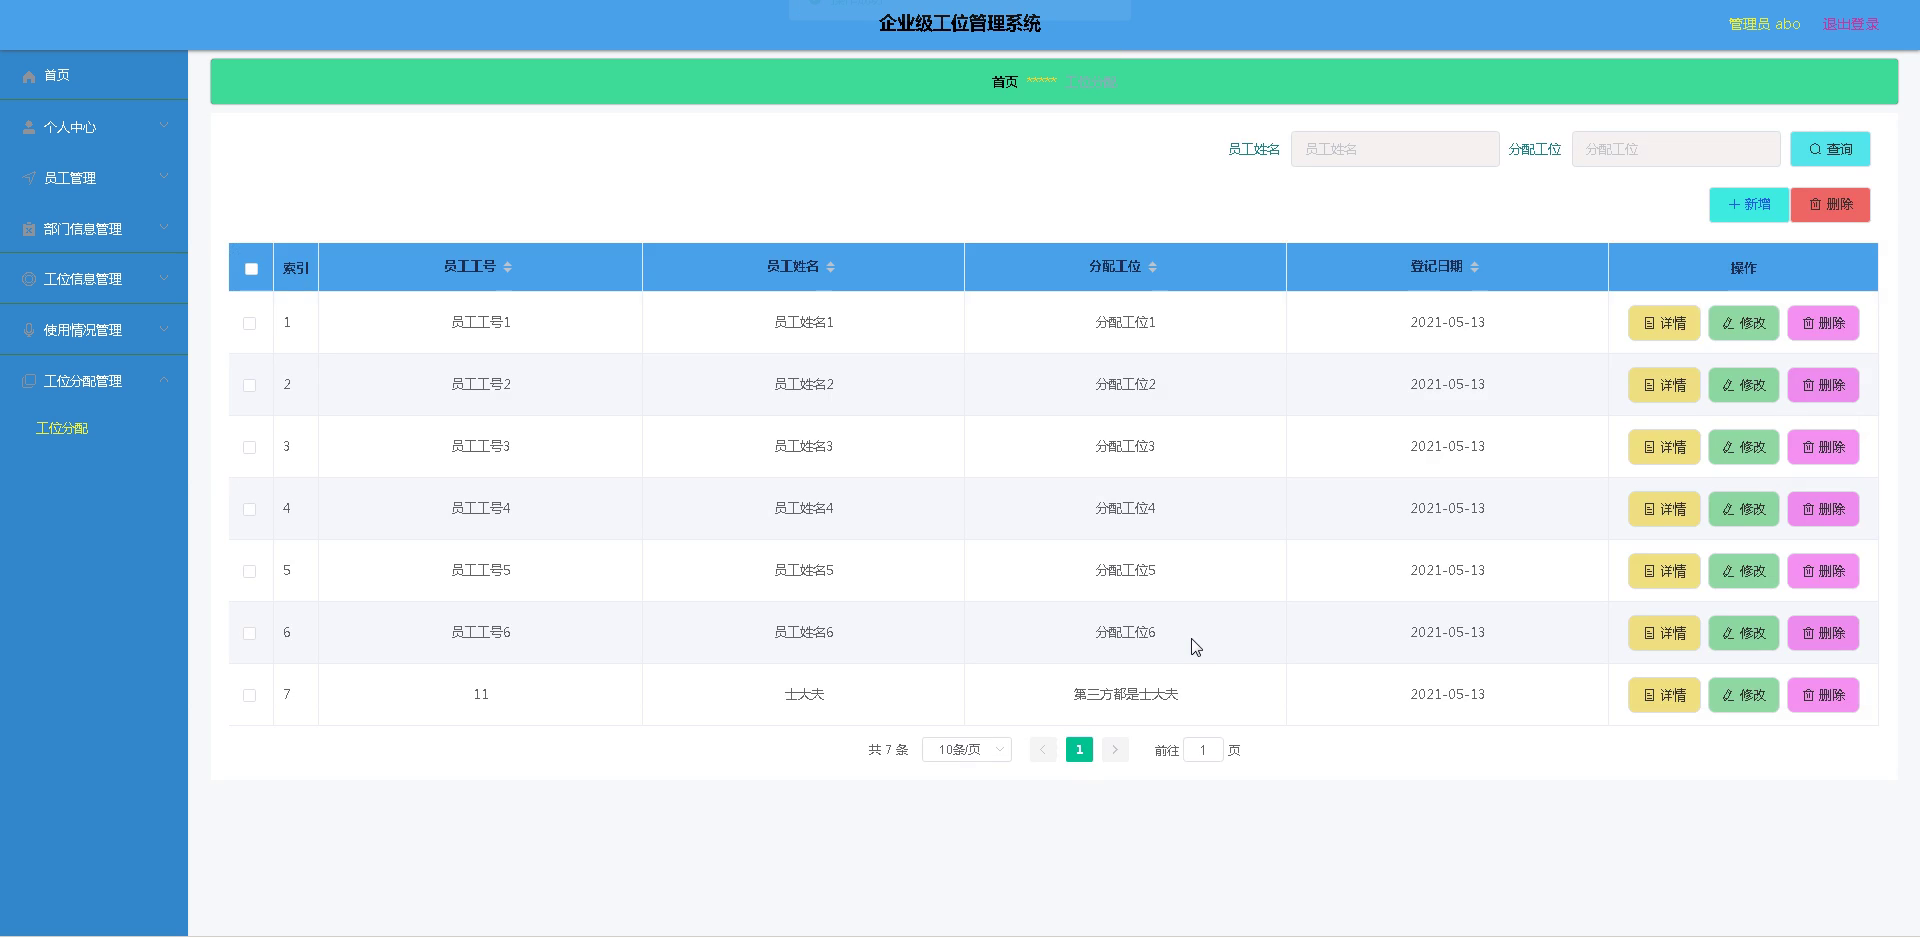
Task: Click the home icon beside 首页 in the sidebar
Action: coord(29,76)
